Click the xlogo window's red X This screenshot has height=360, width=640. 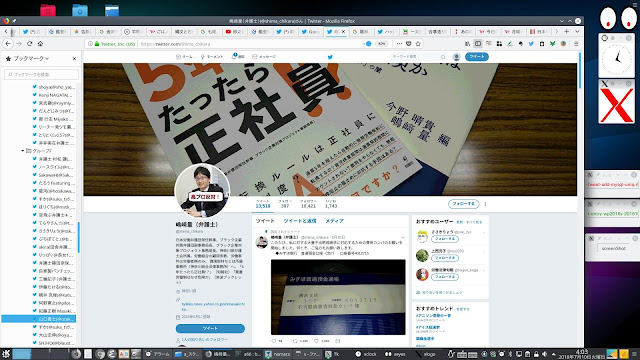(616, 105)
